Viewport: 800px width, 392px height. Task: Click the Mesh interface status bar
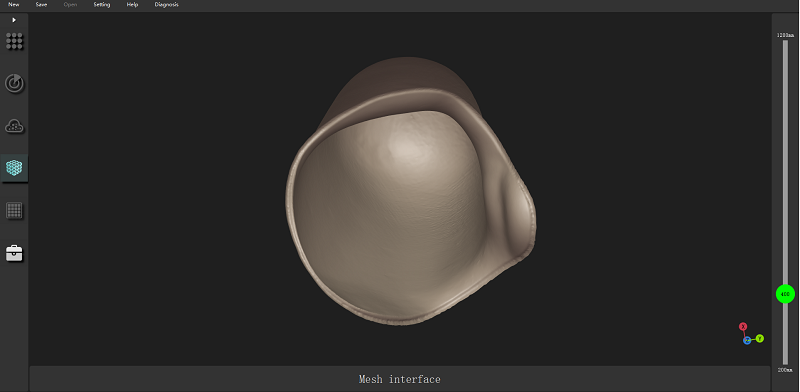[x=399, y=379]
